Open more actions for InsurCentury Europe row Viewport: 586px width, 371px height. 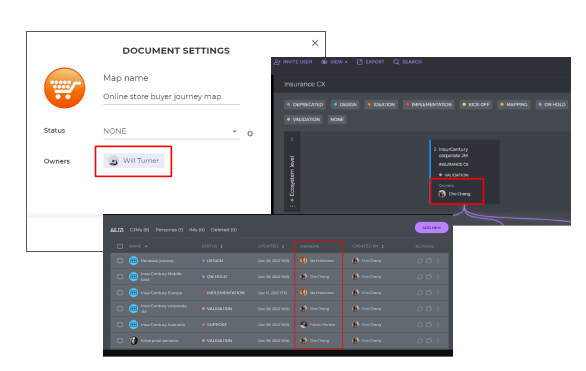[x=438, y=293]
